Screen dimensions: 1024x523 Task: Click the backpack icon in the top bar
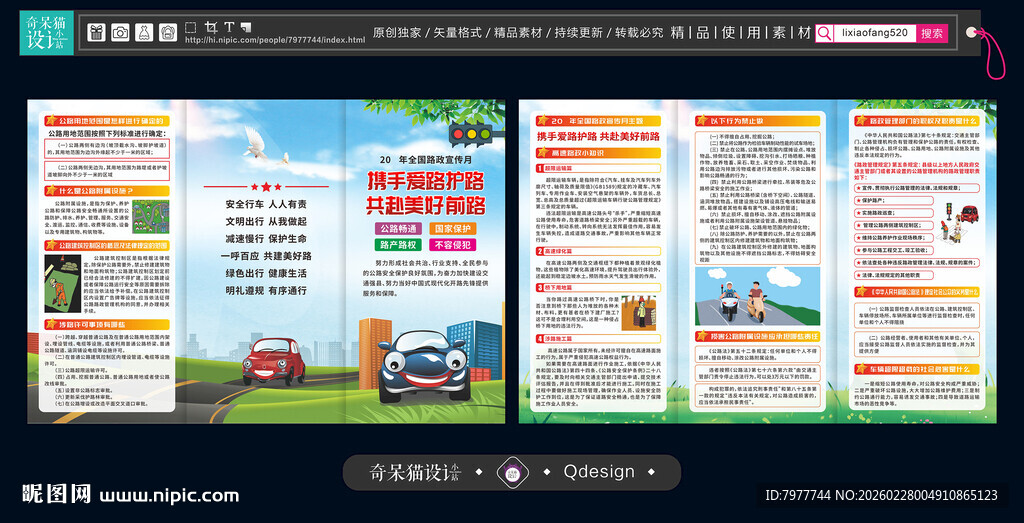168,32
